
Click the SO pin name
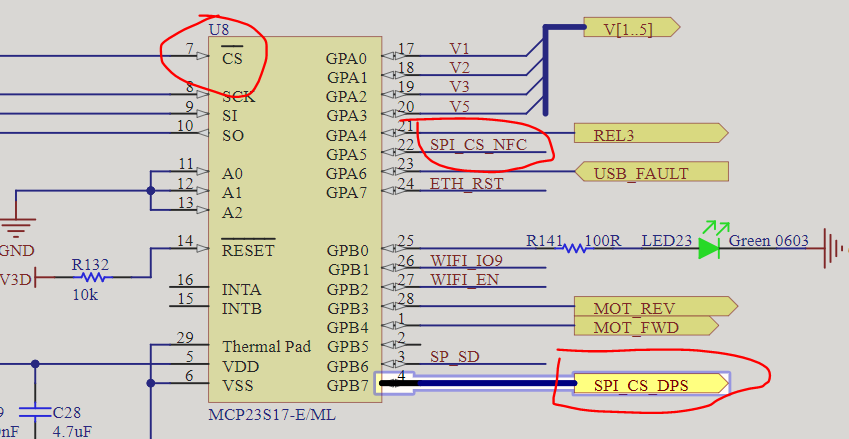pos(232,135)
